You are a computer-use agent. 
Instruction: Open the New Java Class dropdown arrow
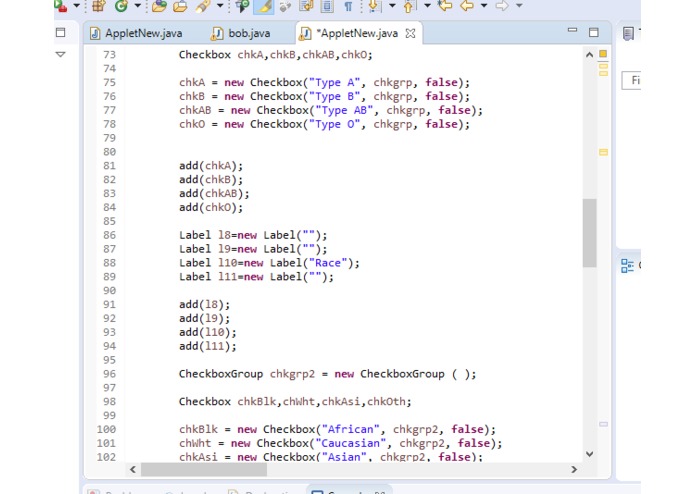tap(137, 6)
